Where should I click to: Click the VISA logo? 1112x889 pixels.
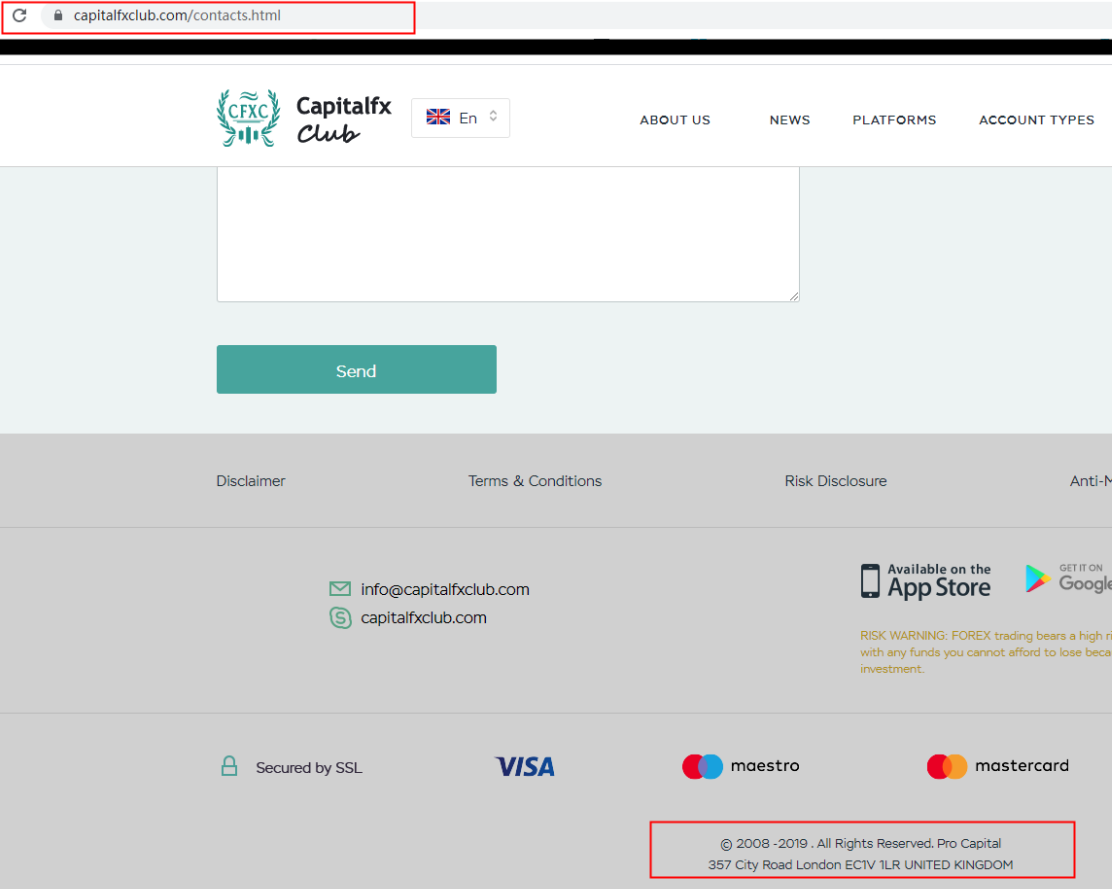tap(525, 766)
